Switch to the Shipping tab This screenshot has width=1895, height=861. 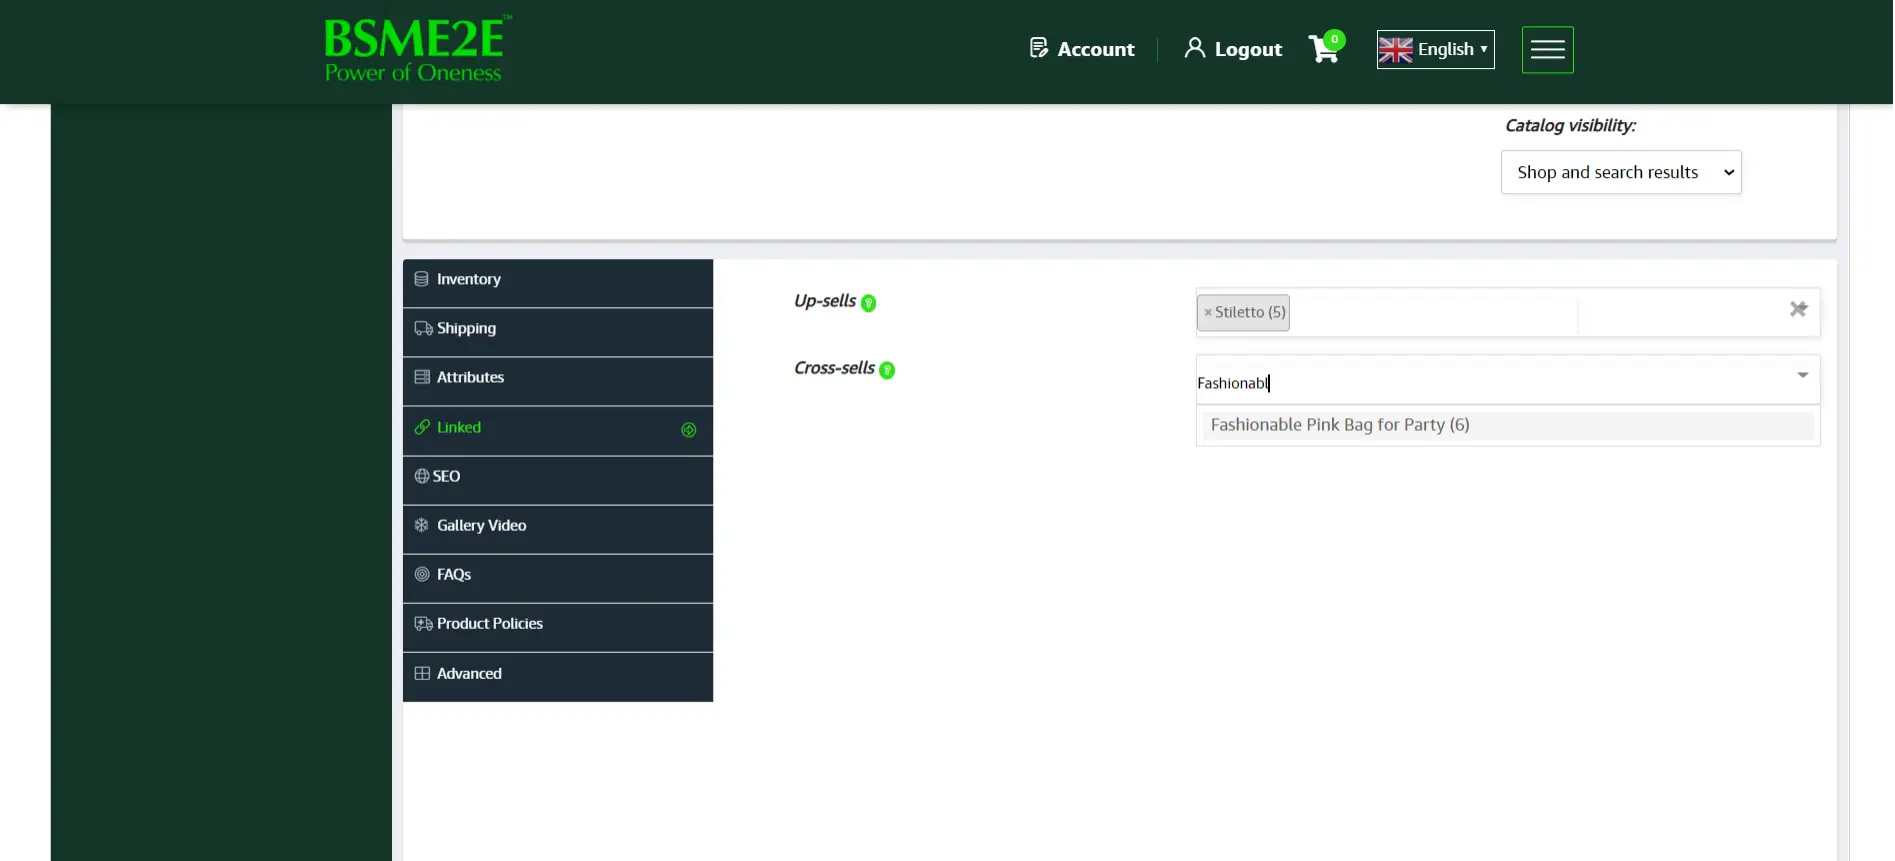click(557, 332)
